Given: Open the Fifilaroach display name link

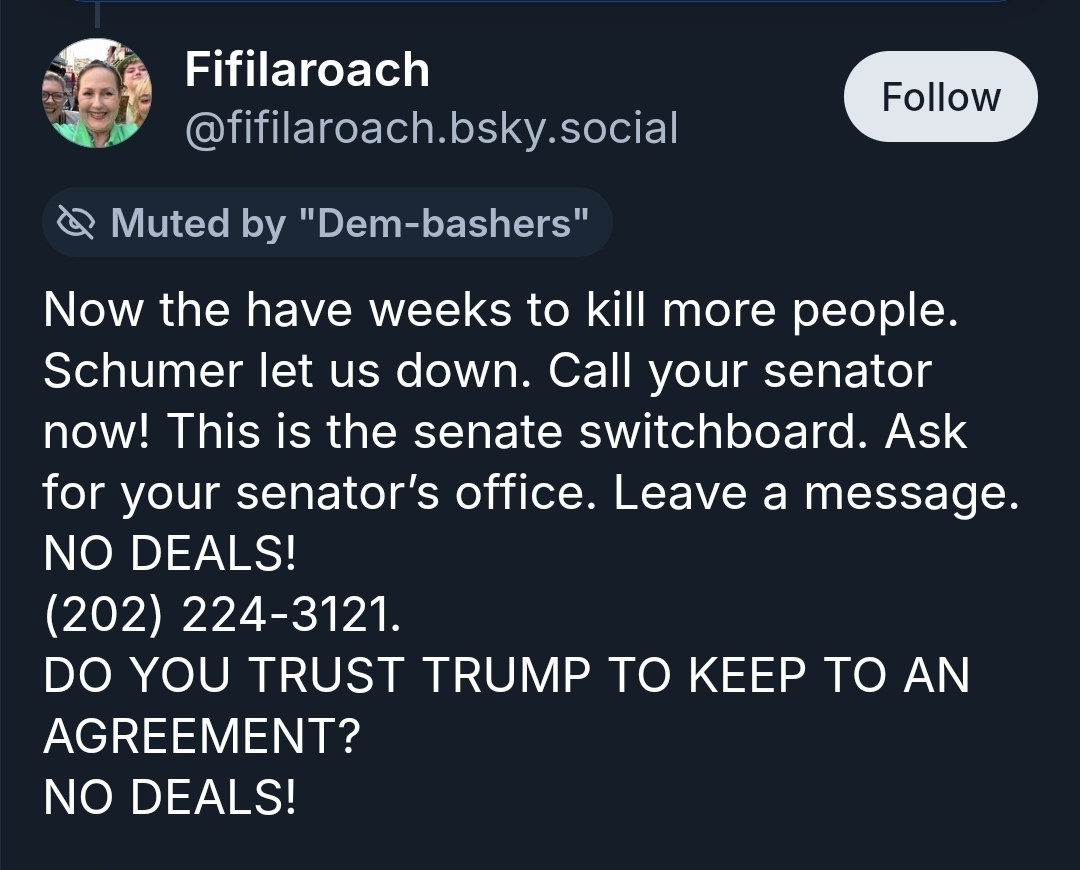Looking at the screenshot, I should click(307, 70).
